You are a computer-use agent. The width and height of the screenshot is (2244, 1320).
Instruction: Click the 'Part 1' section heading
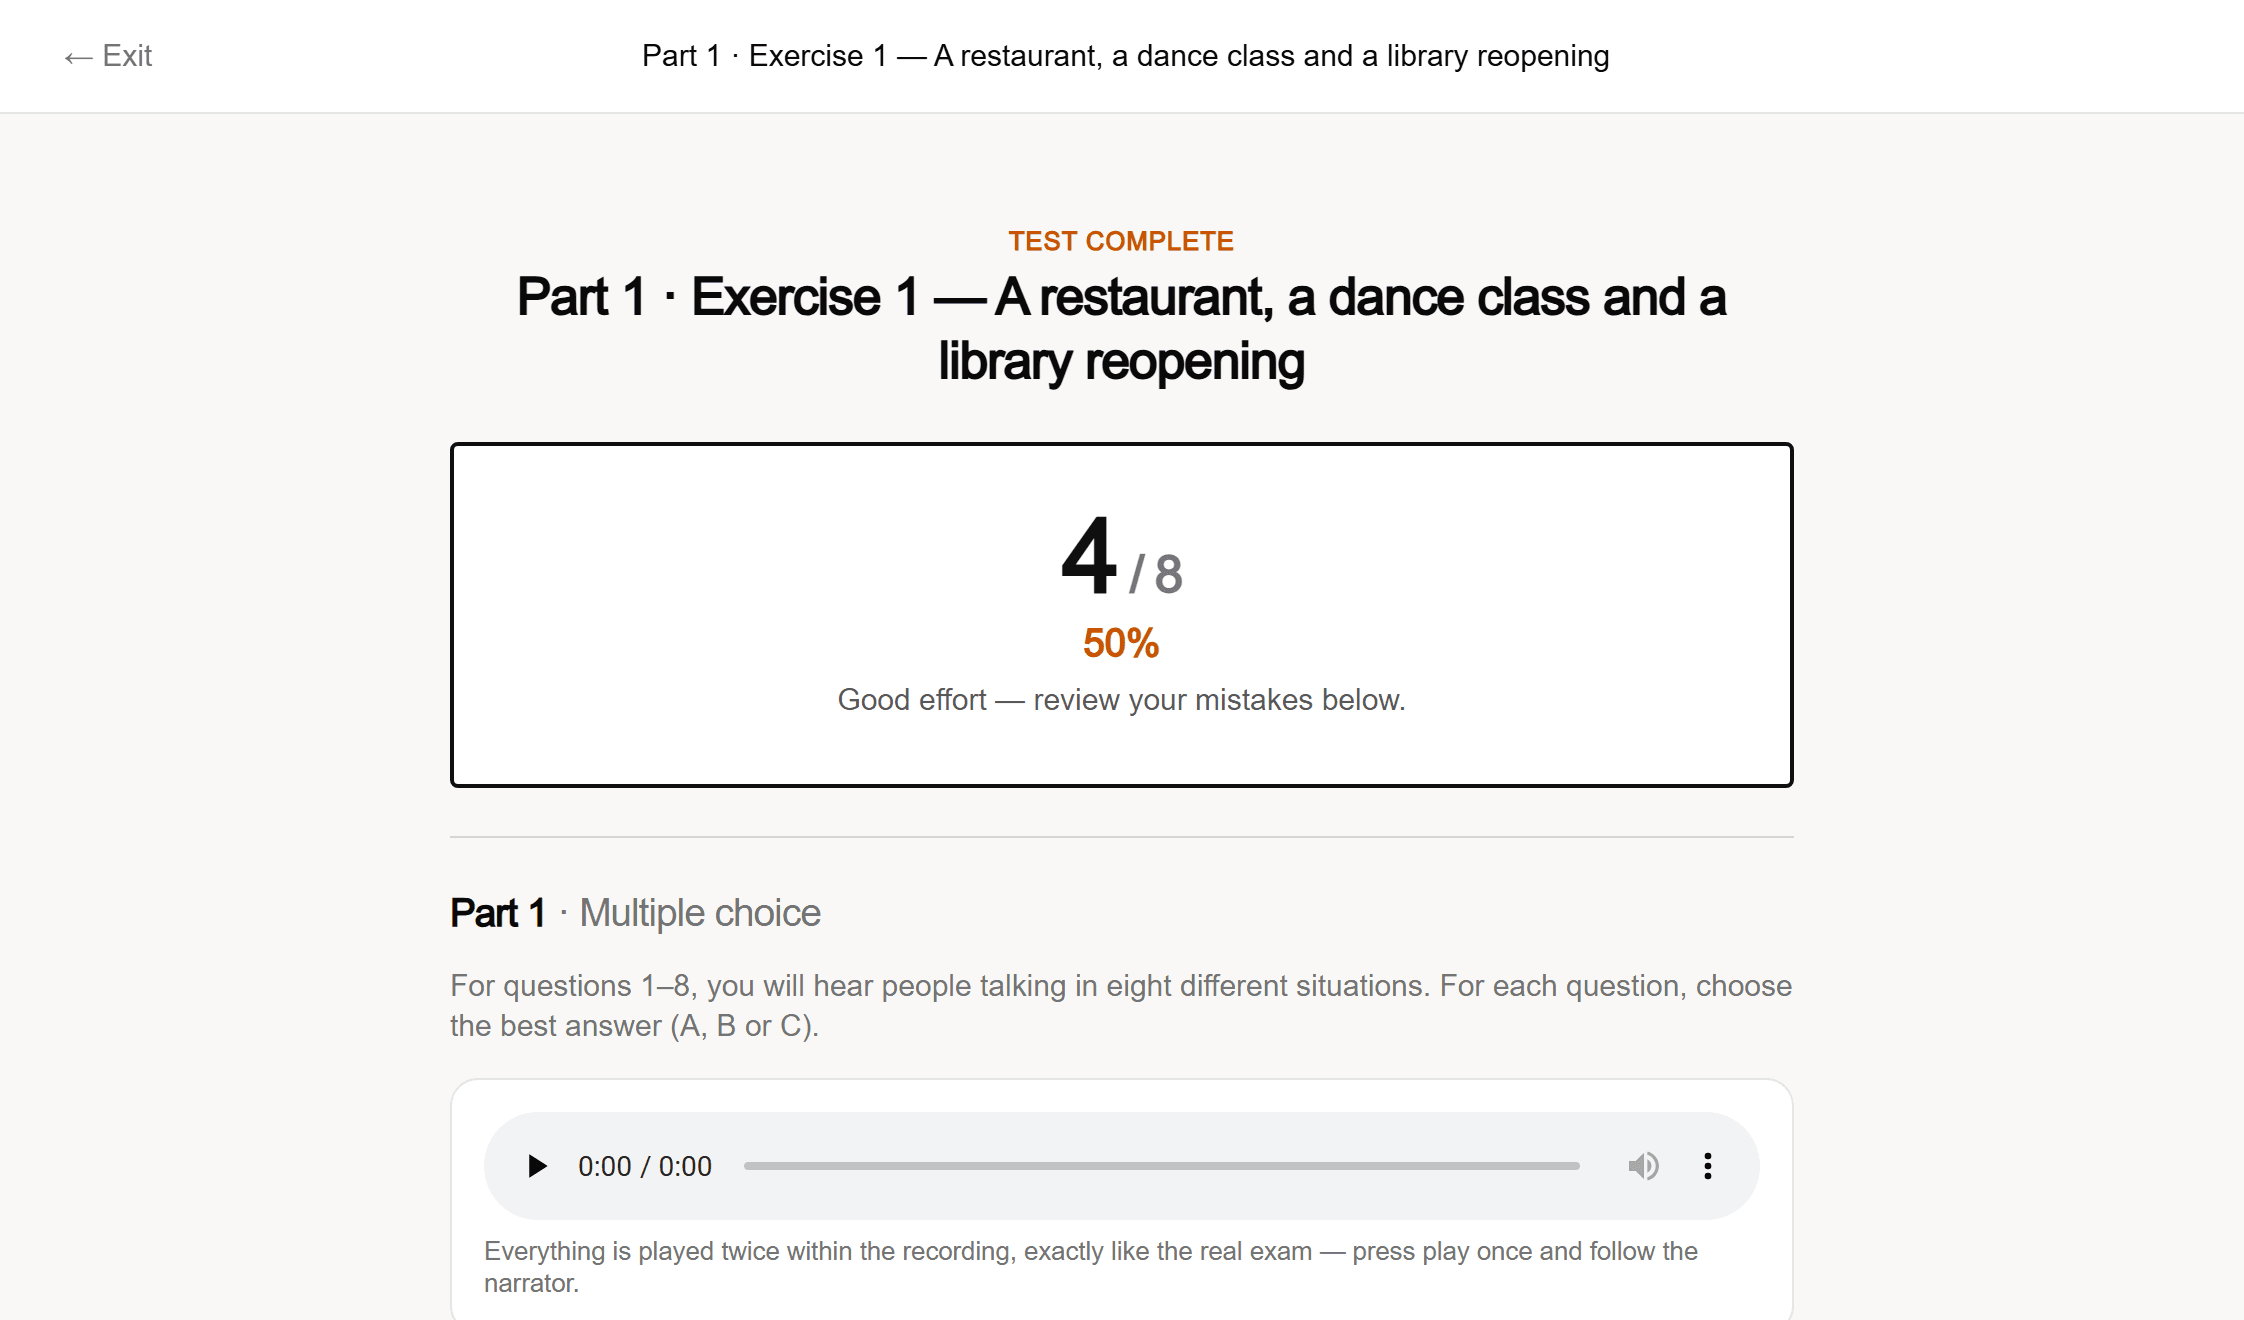tap(498, 913)
